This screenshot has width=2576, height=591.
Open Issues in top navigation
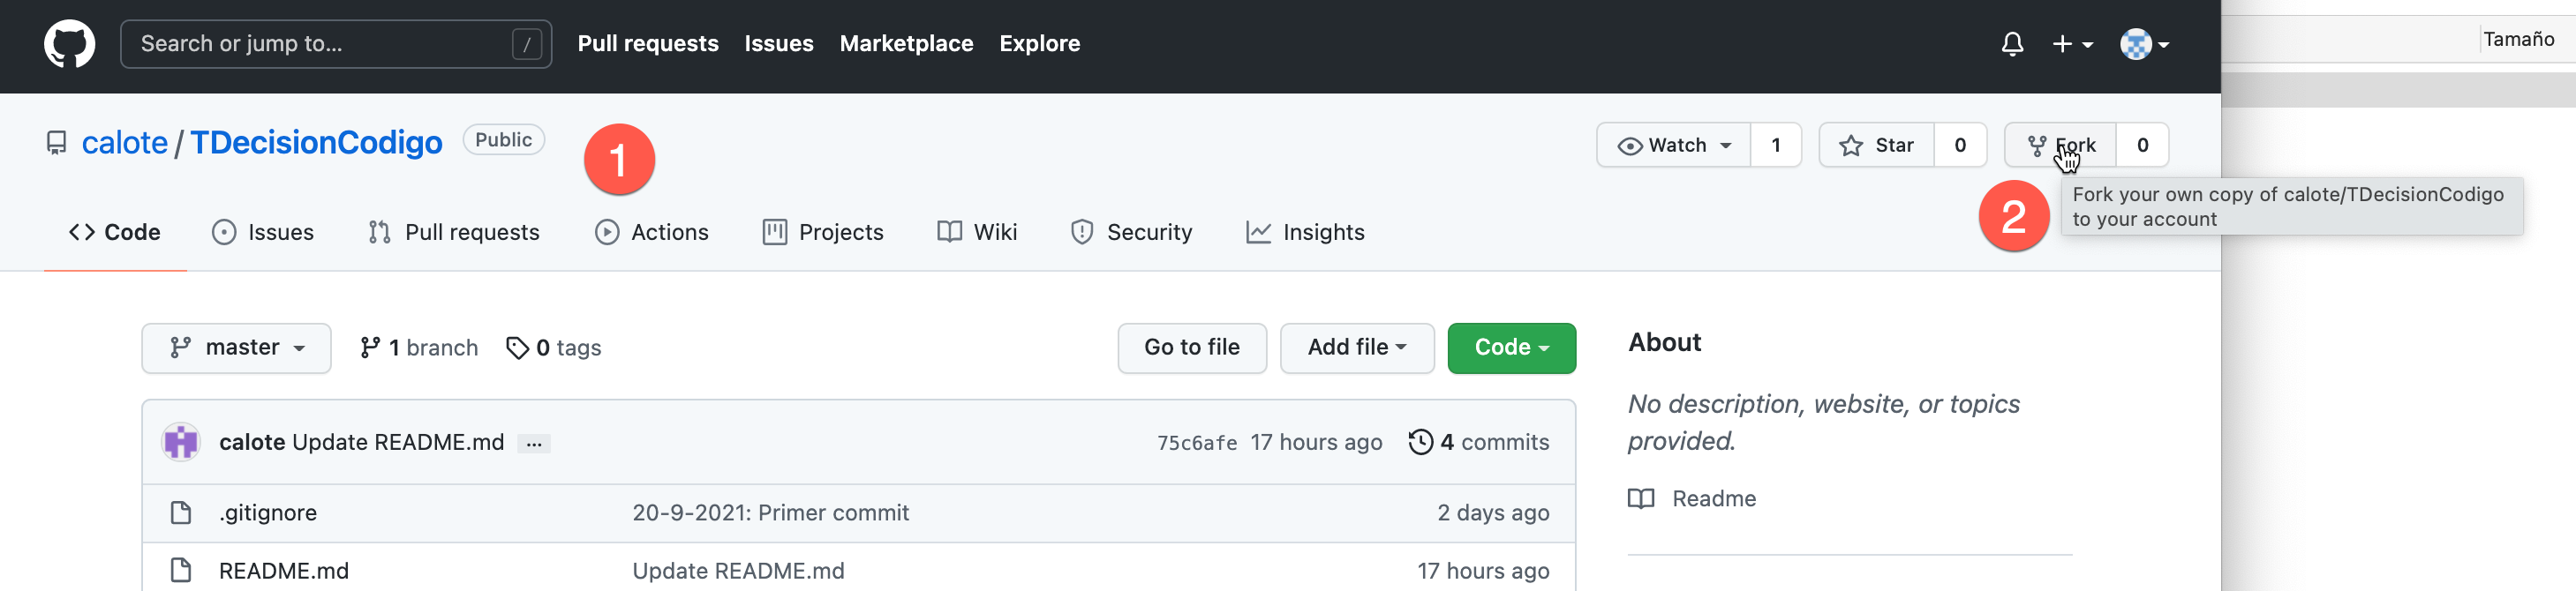click(778, 44)
